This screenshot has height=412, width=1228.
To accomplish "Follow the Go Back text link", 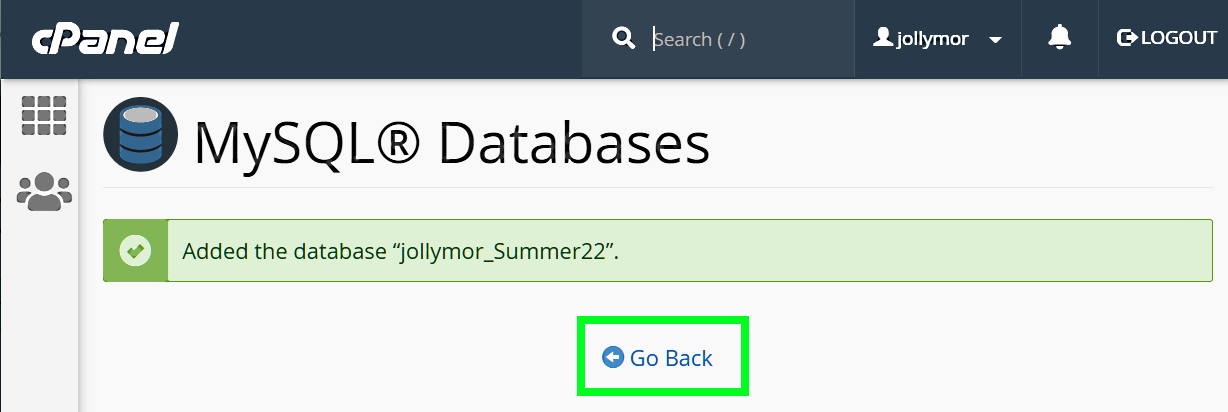I will [671, 357].
